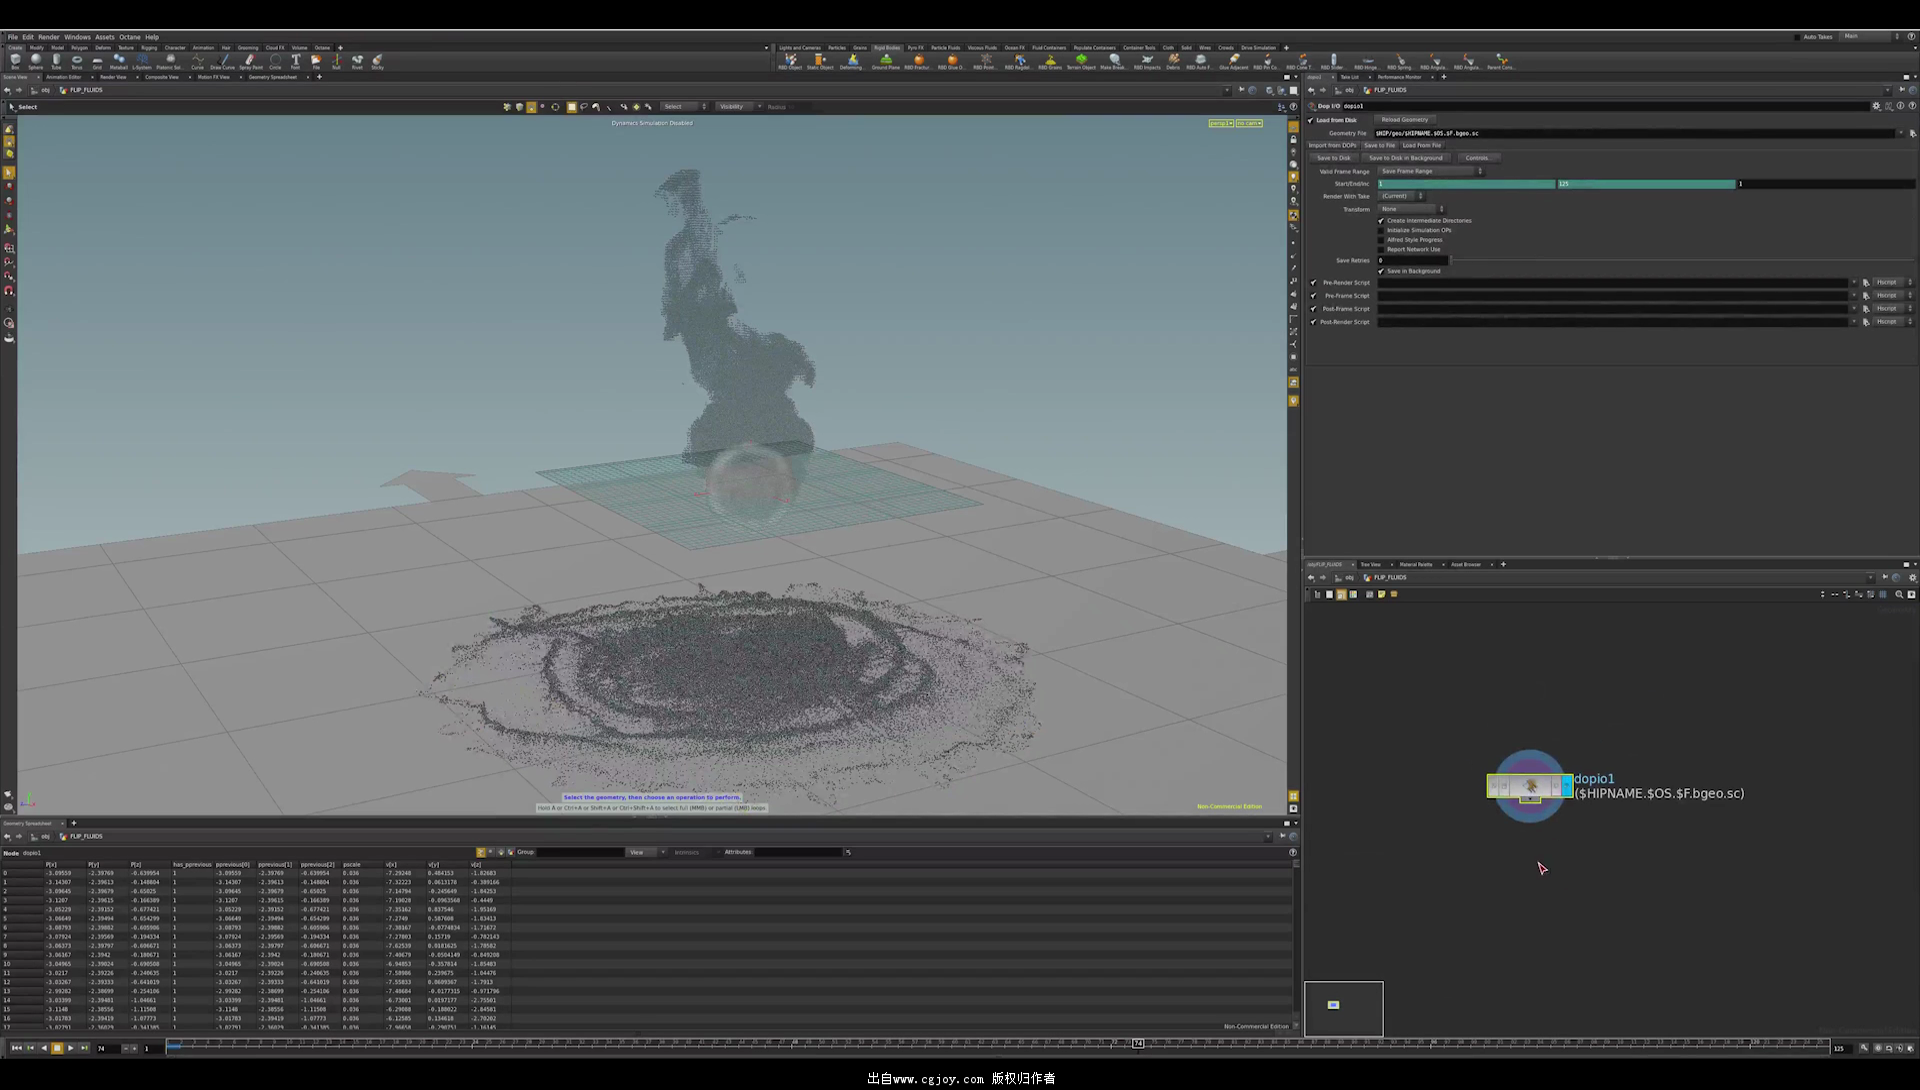
Task: Select the Spray Paint tool
Action: click(x=250, y=61)
